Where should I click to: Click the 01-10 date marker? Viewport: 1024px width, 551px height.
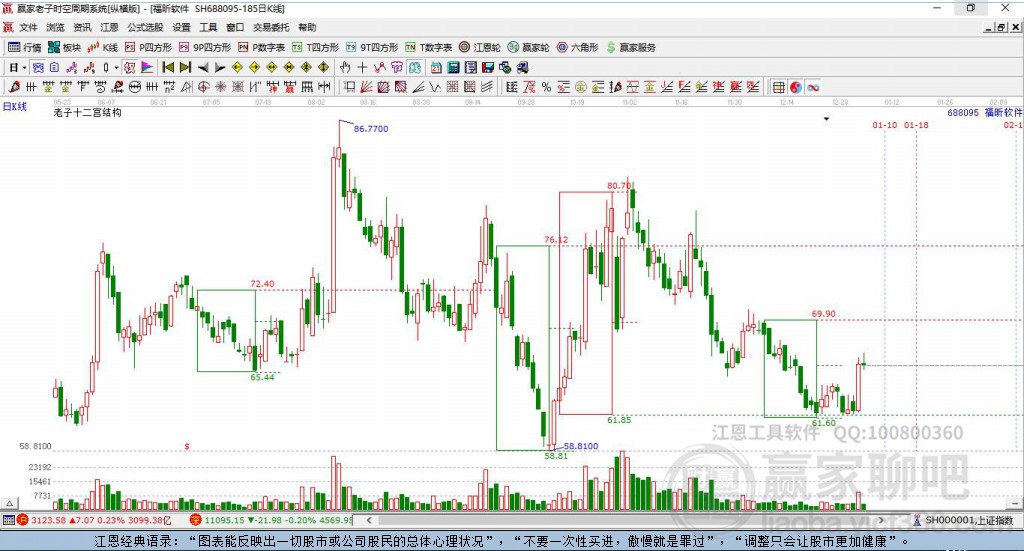(x=885, y=125)
